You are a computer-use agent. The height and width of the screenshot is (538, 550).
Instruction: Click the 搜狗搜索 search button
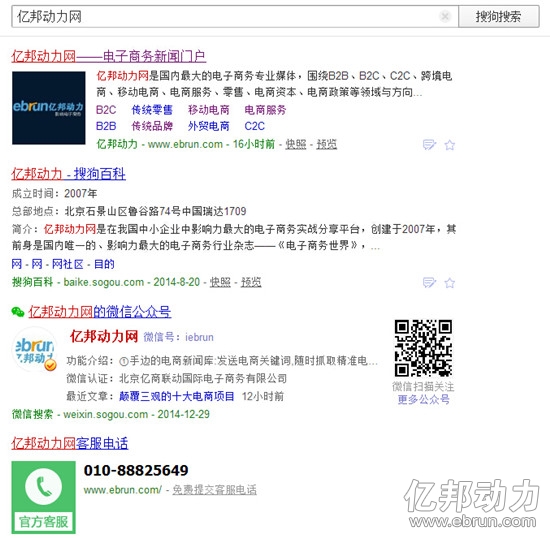[x=498, y=16]
